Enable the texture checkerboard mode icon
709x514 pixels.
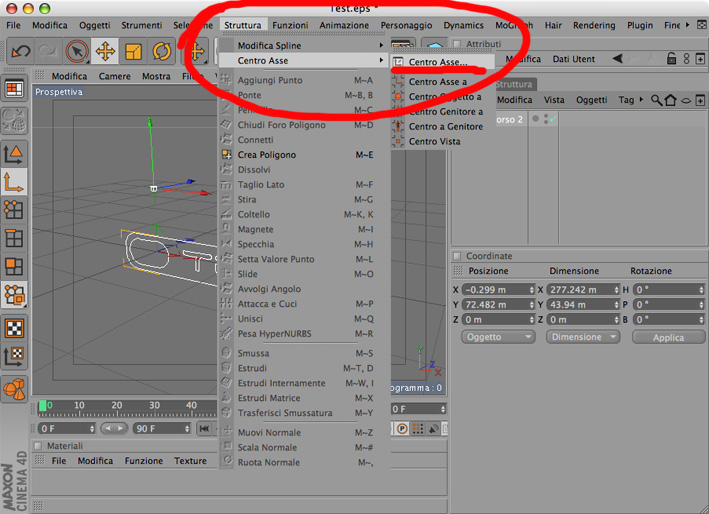pyautogui.click(x=14, y=328)
